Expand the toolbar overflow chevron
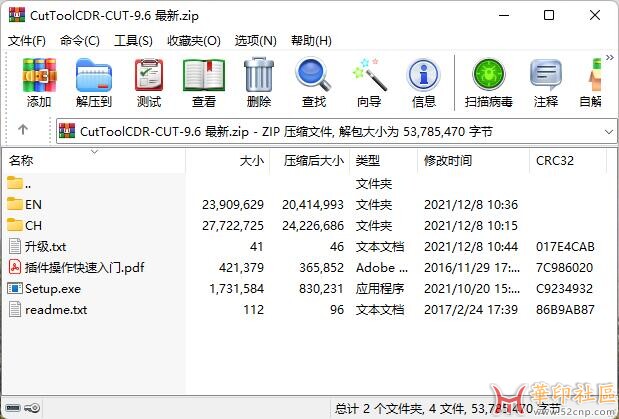This screenshot has height=419, width=619. 610,58
